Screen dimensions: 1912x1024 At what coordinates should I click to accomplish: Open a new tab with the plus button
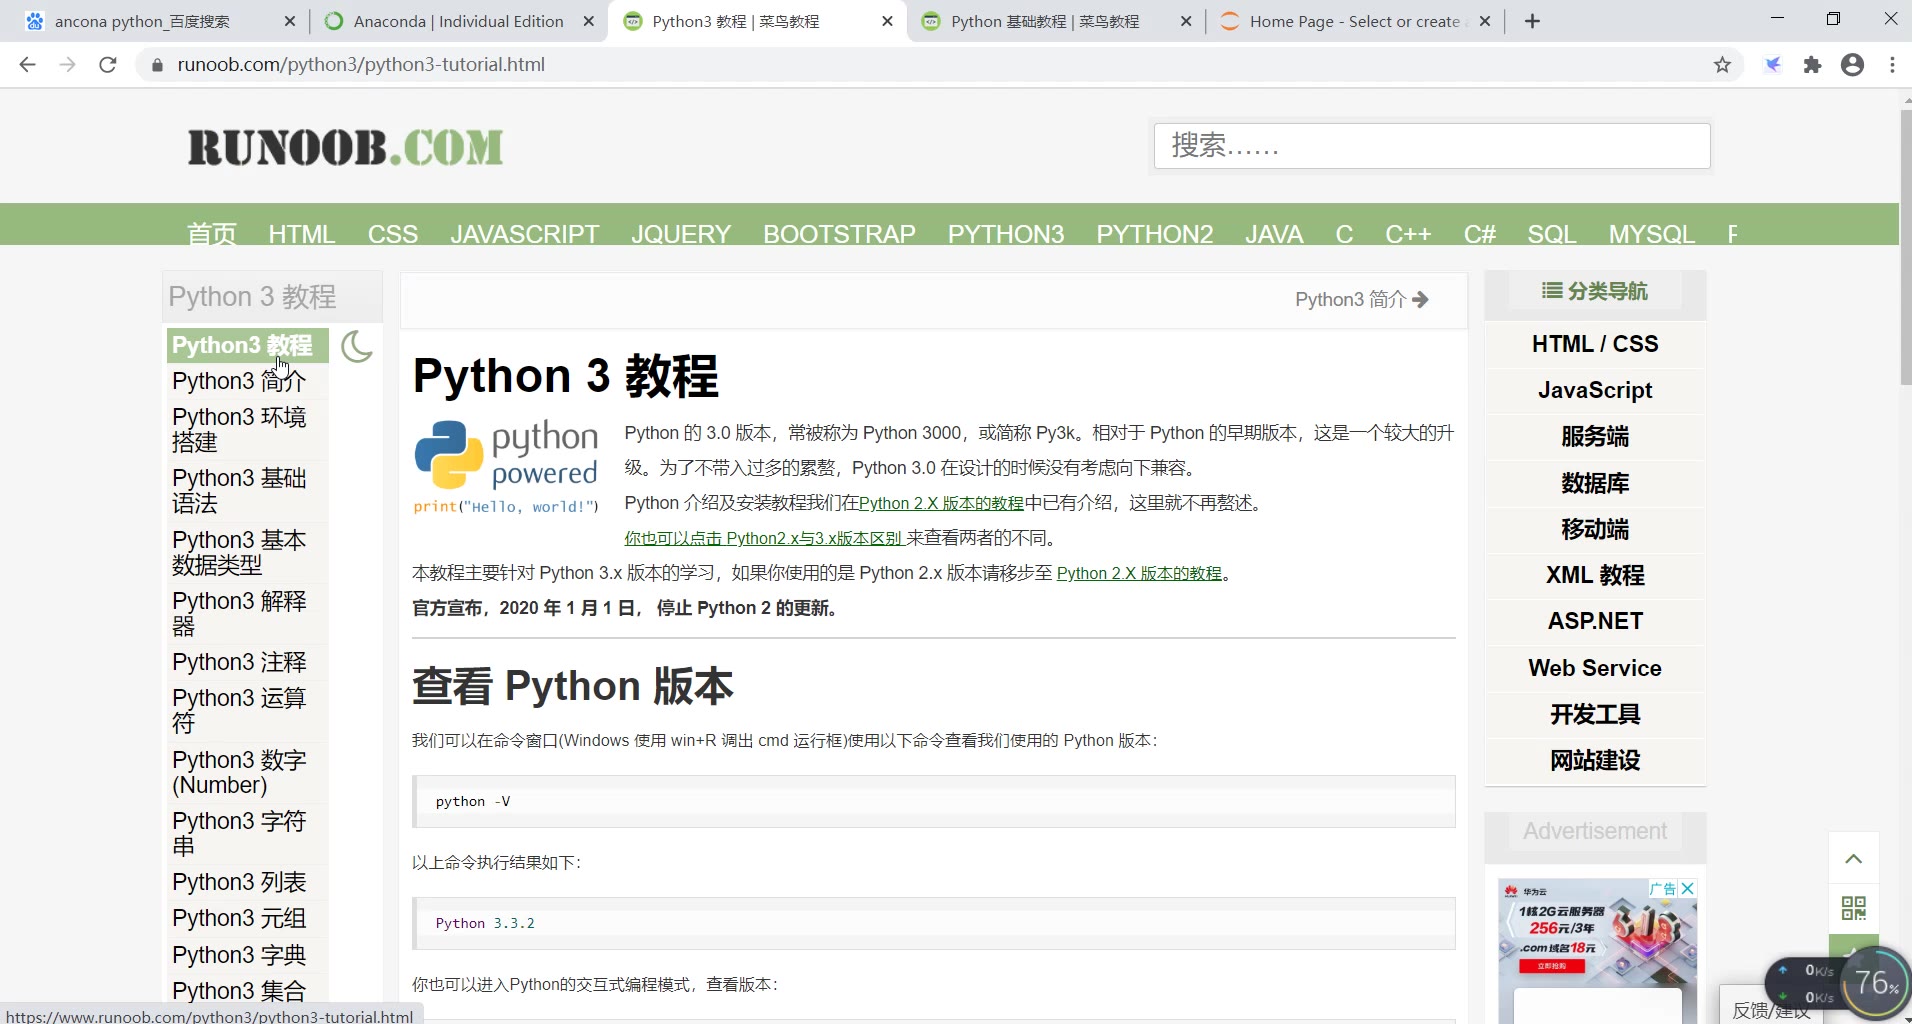point(1532,20)
